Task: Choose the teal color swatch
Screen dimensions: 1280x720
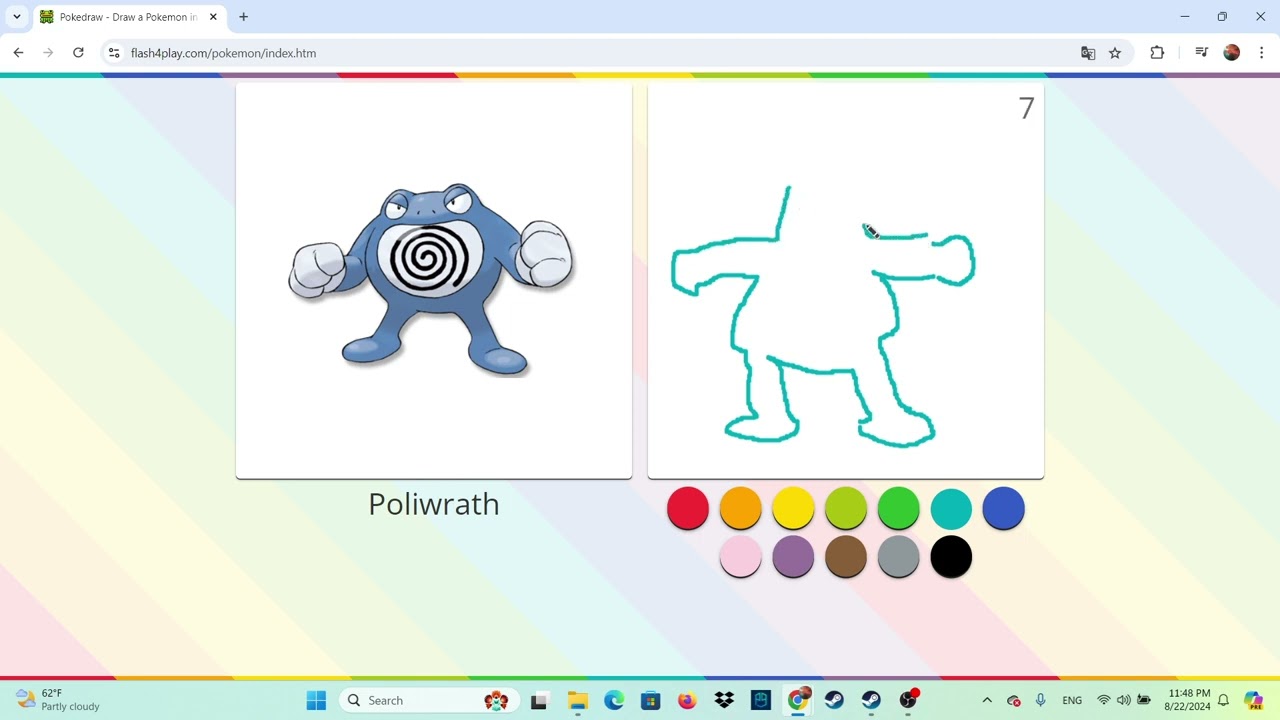Action: (951, 508)
